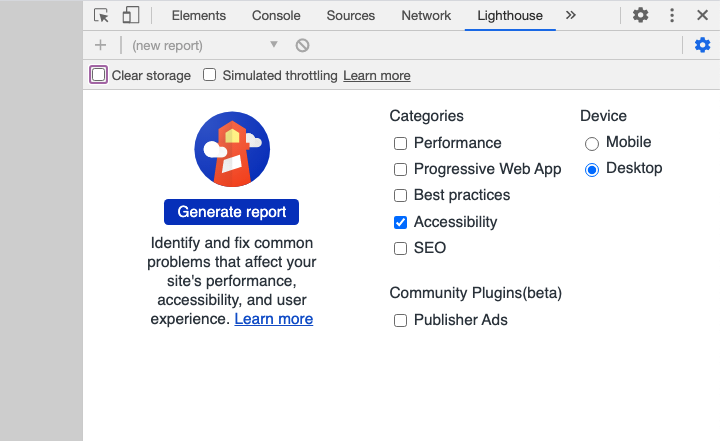Open the (new report) dropdown
The image size is (720, 441).
pos(205,45)
